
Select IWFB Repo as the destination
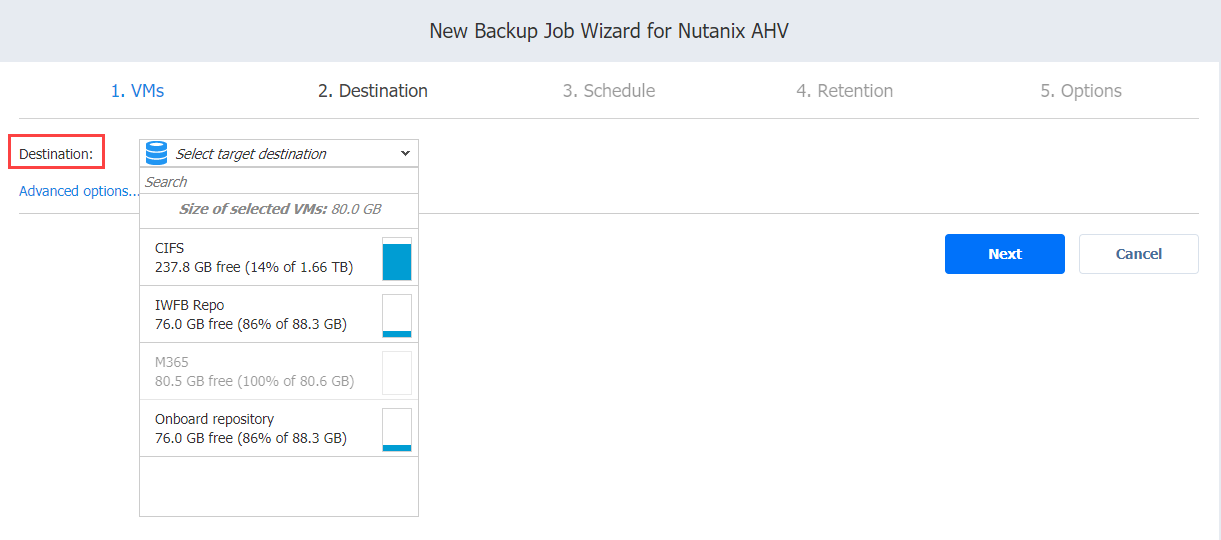point(279,315)
